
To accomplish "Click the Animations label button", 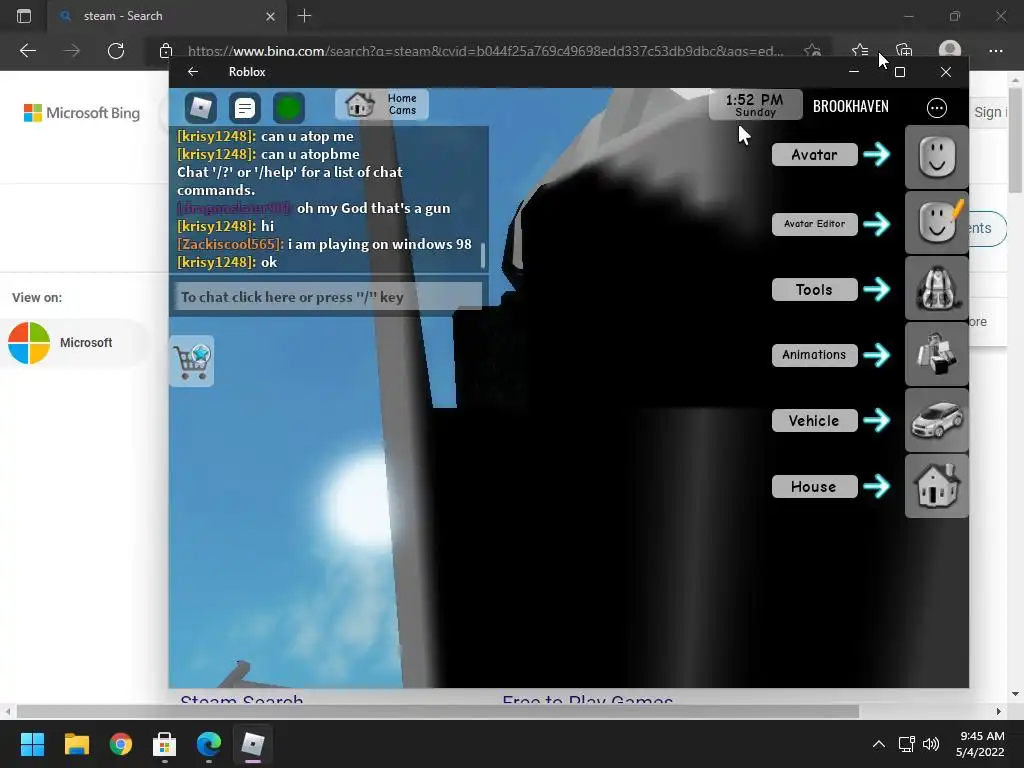I will (x=814, y=355).
